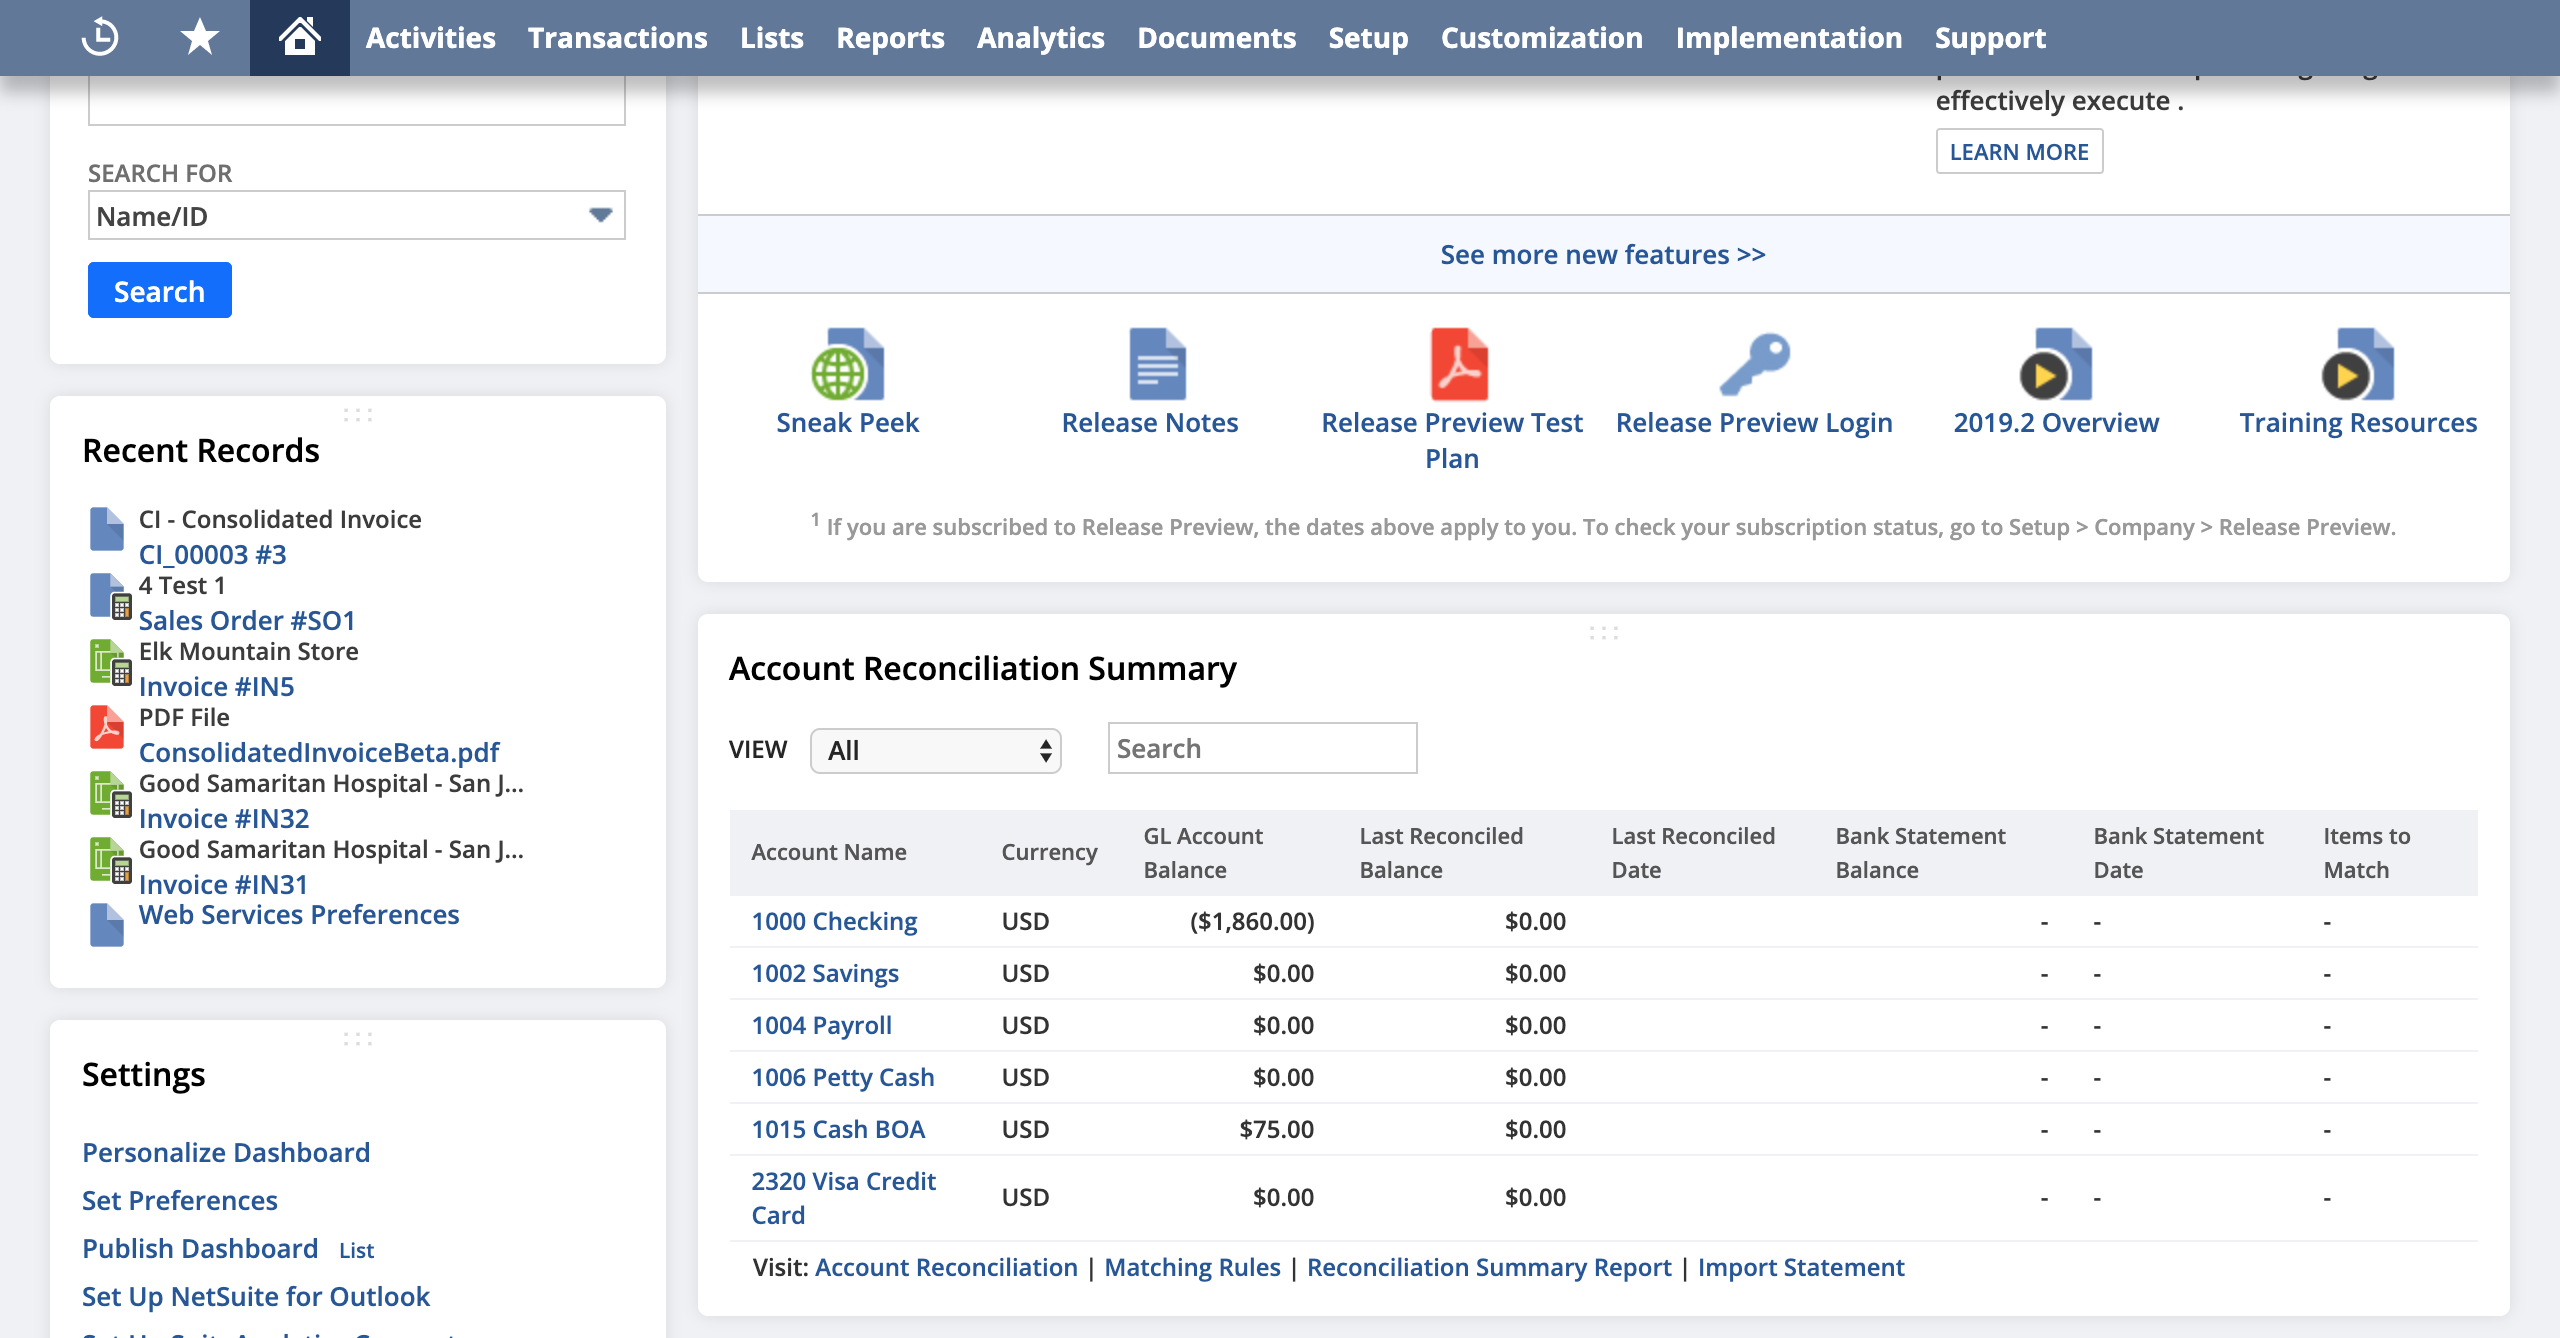Screen dimensions: 2560x1338
Task: Click the Recent Records history icon
Action: (100, 37)
